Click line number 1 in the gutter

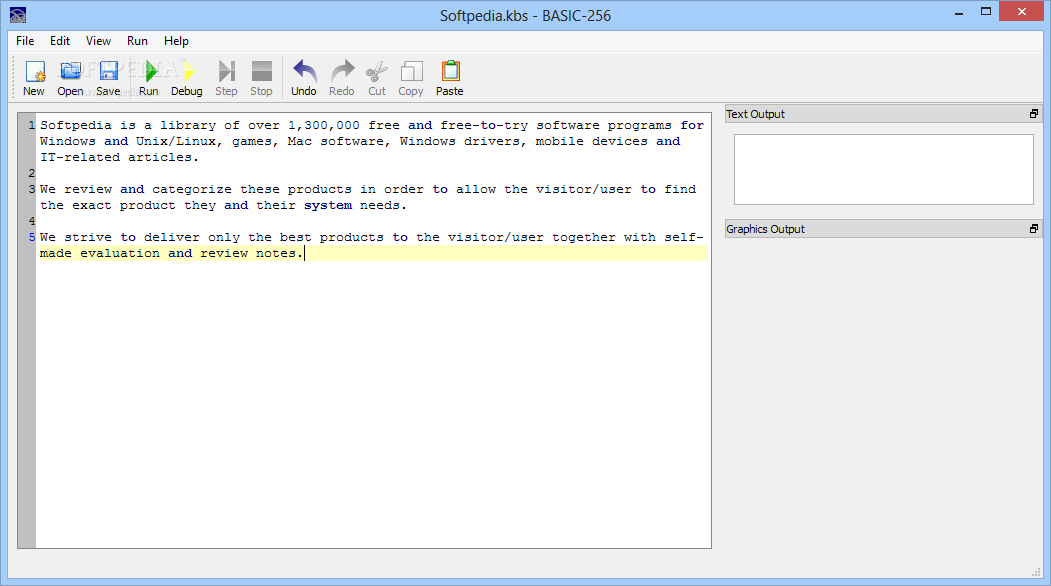pos(32,125)
